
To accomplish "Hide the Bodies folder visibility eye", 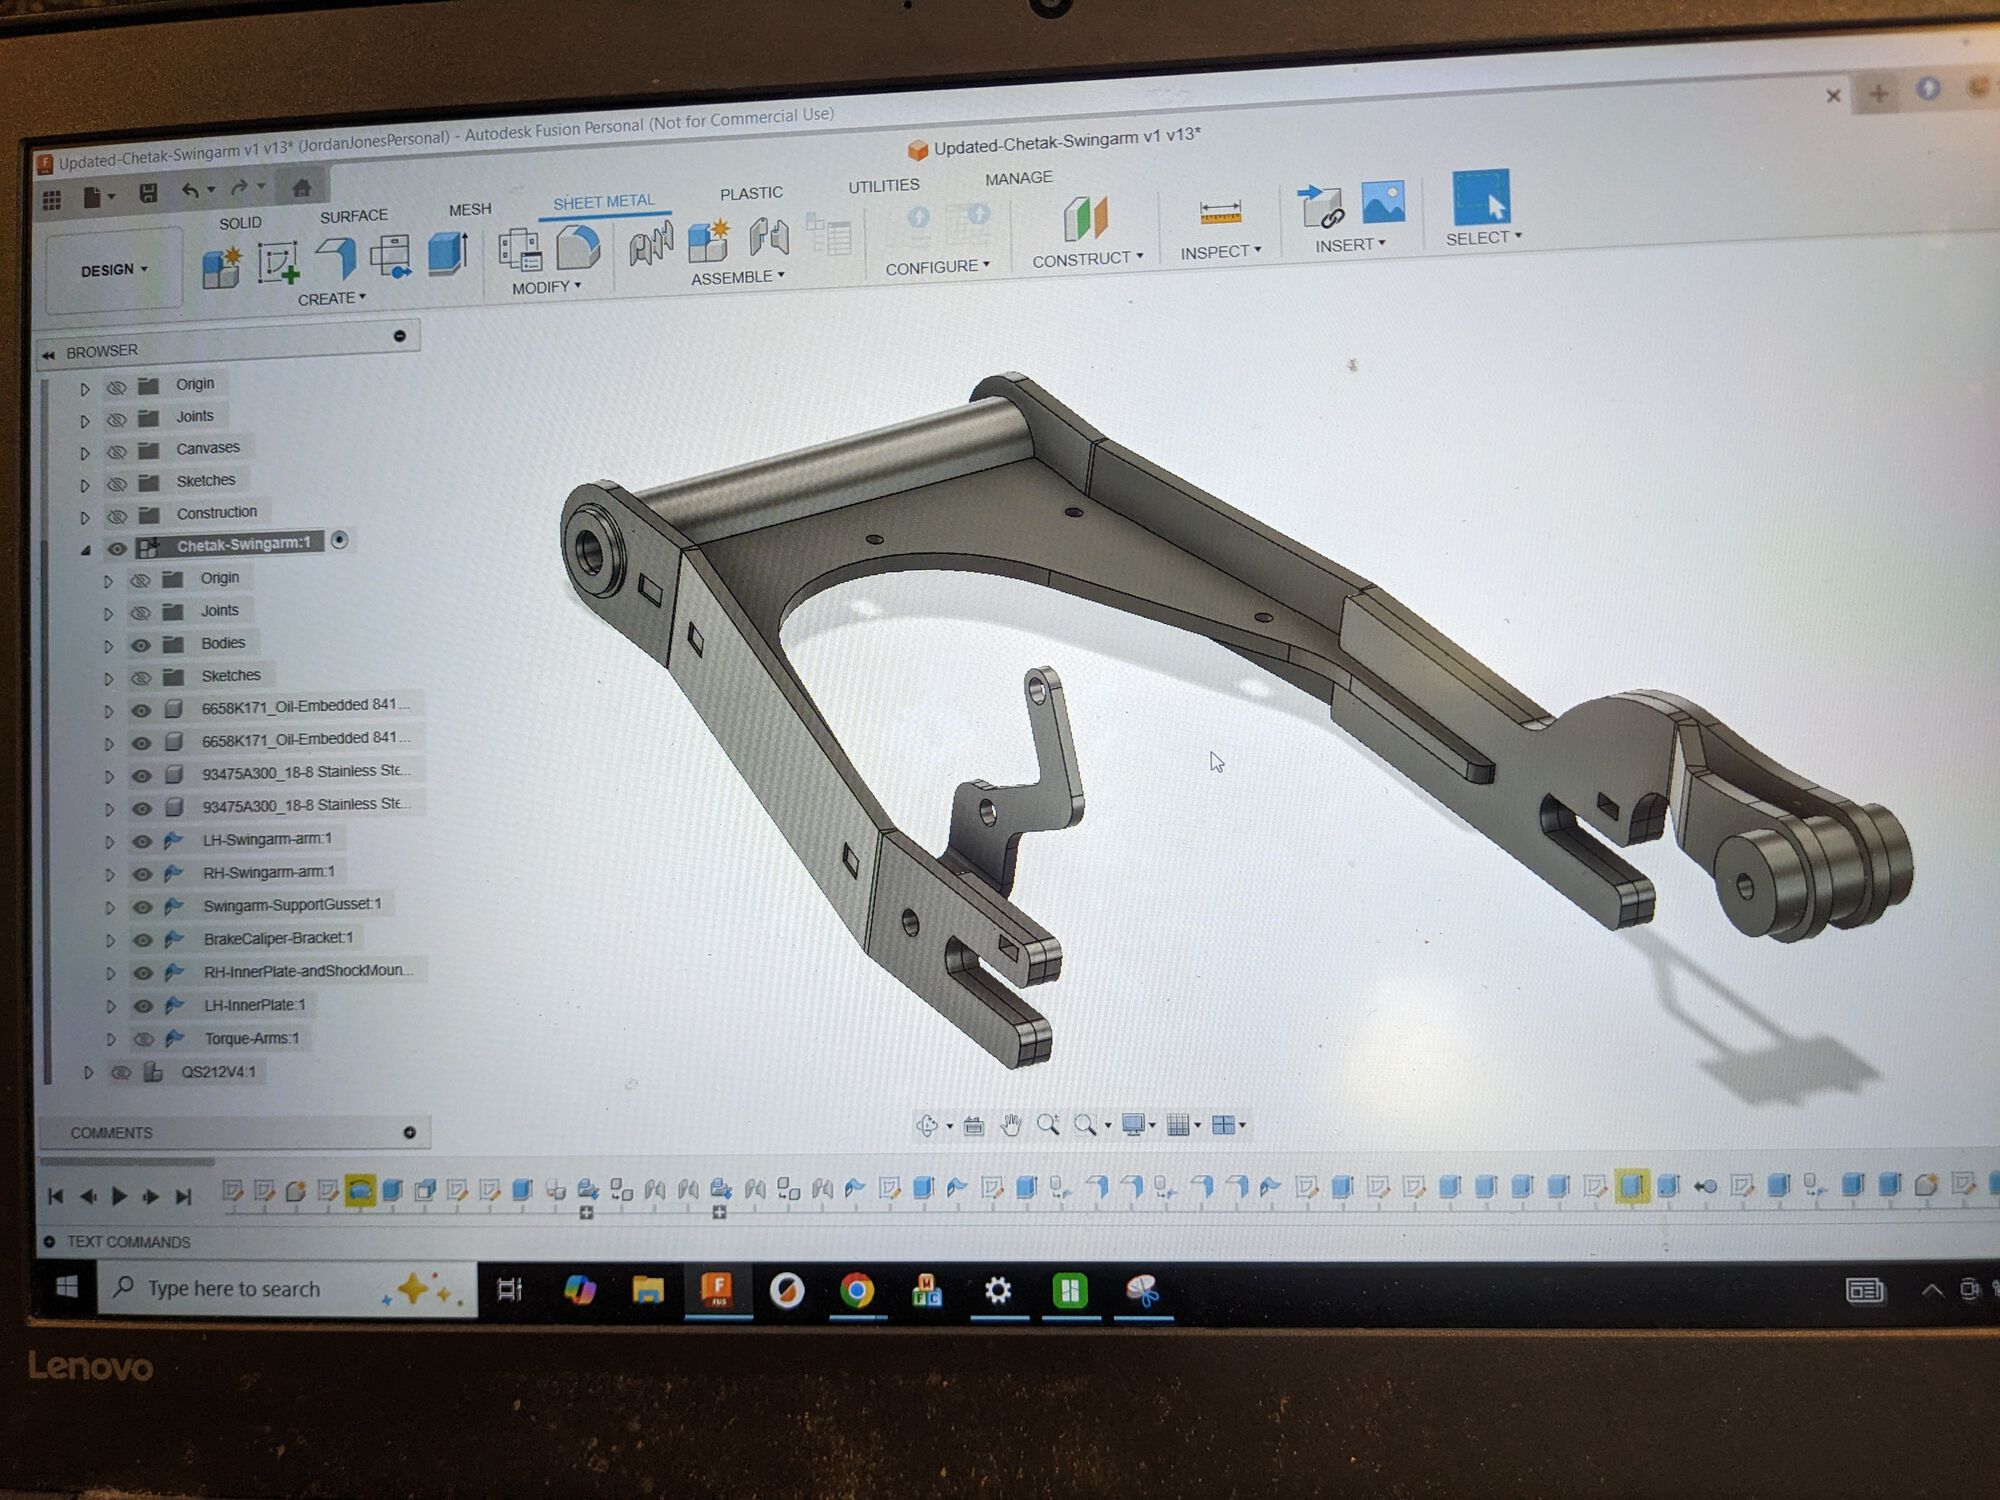I will pyautogui.click(x=141, y=645).
